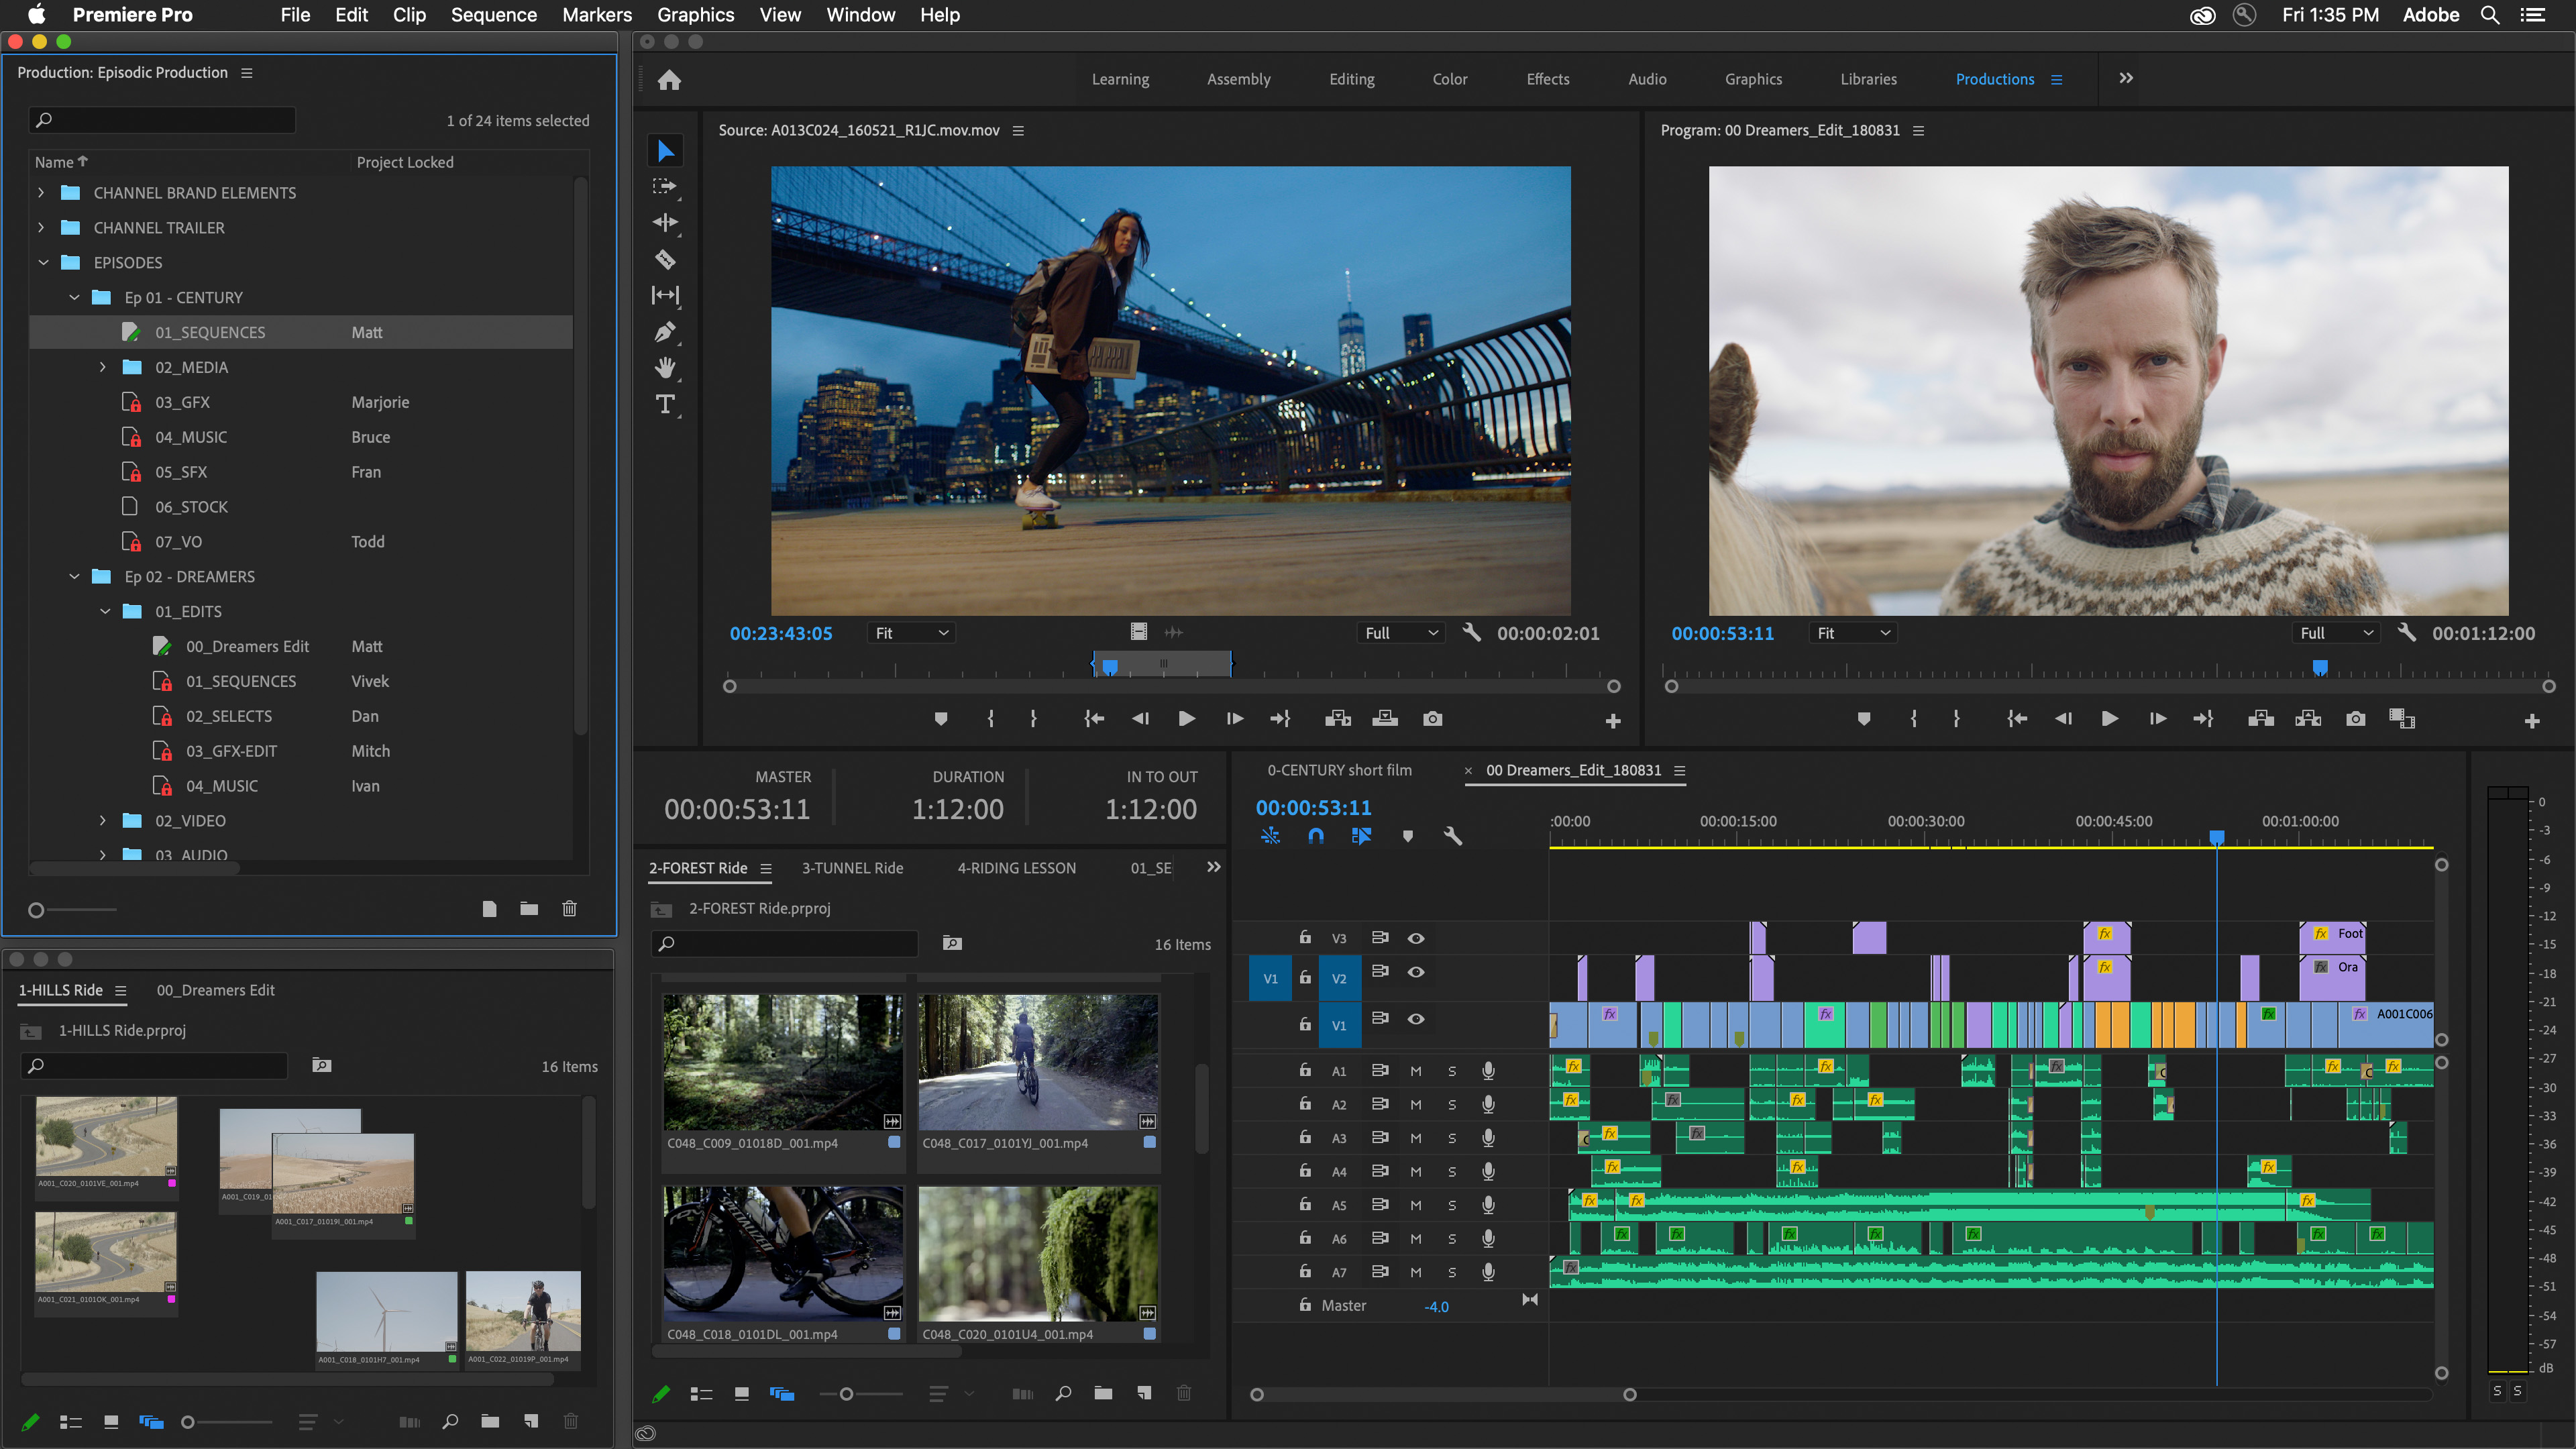
Task: Expand the 02_MEDIA bin in Ep 01
Action: coord(101,366)
